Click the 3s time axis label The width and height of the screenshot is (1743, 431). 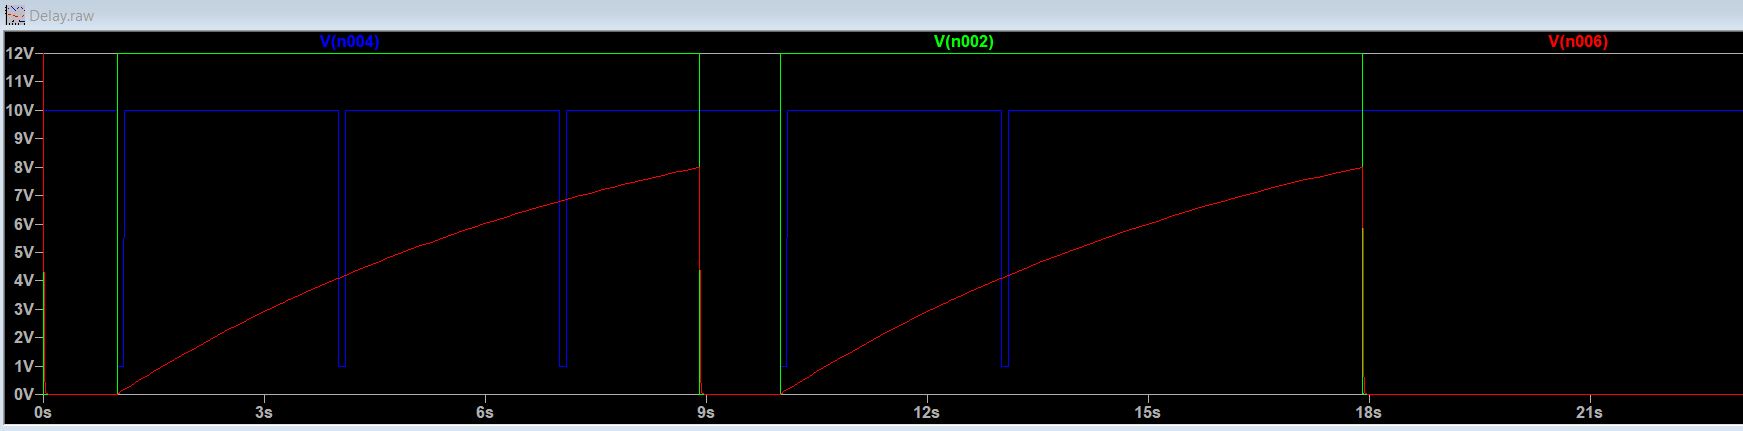(264, 412)
